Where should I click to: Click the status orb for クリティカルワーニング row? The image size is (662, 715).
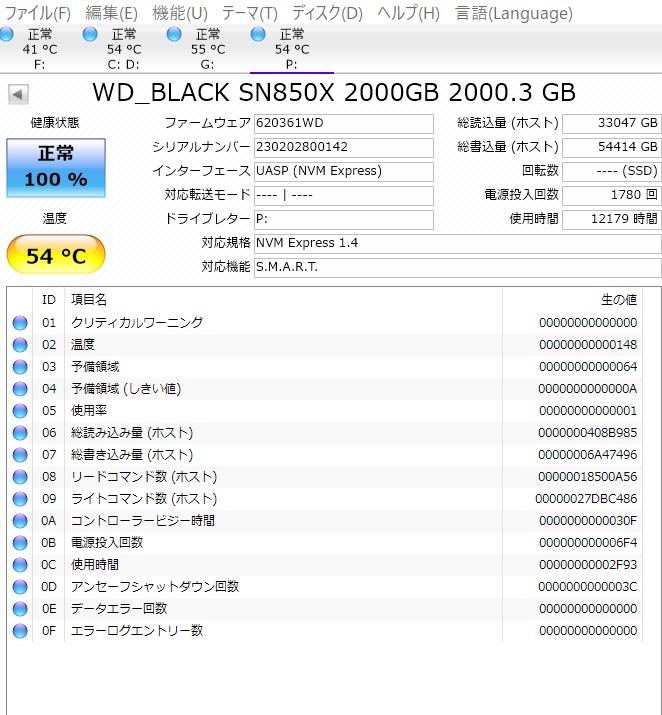20,323
